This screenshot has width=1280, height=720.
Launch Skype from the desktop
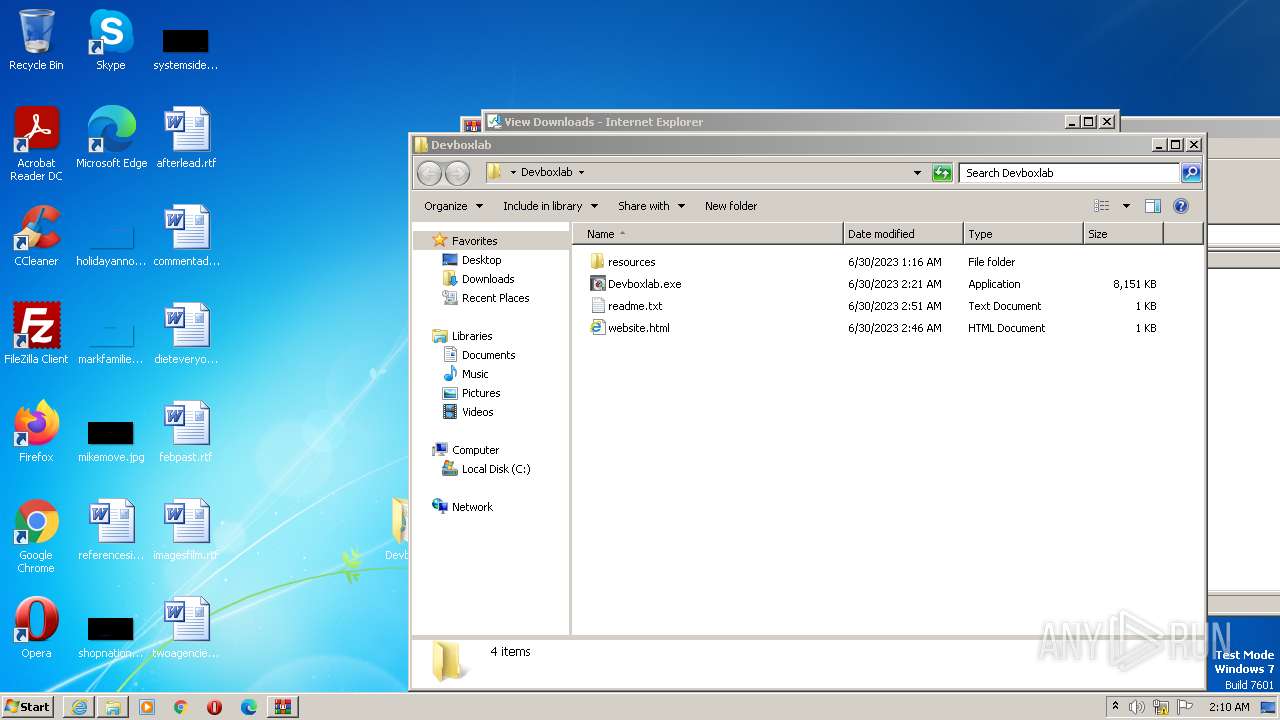point(111,40)
